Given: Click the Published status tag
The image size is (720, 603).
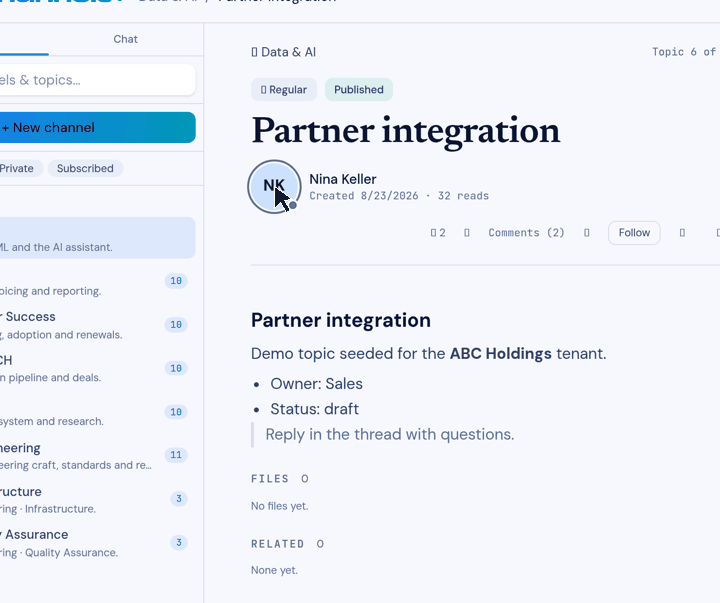Looking at the screenshot, I should (x=359, y=90).
